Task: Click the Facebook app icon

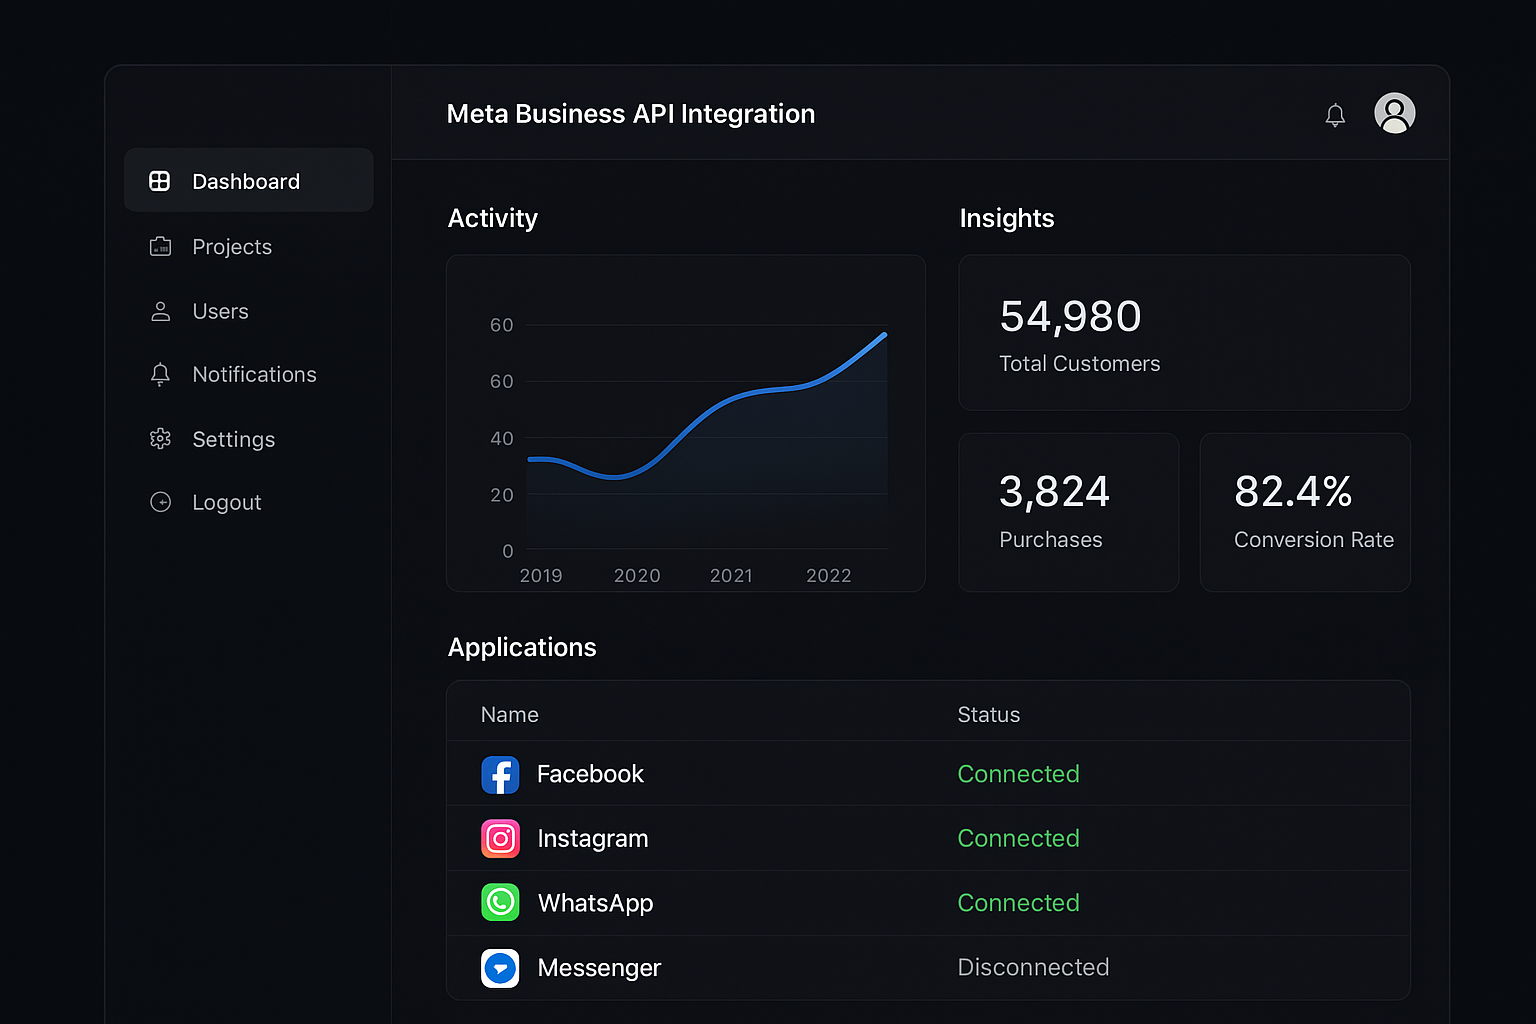Action: (500, 775)
